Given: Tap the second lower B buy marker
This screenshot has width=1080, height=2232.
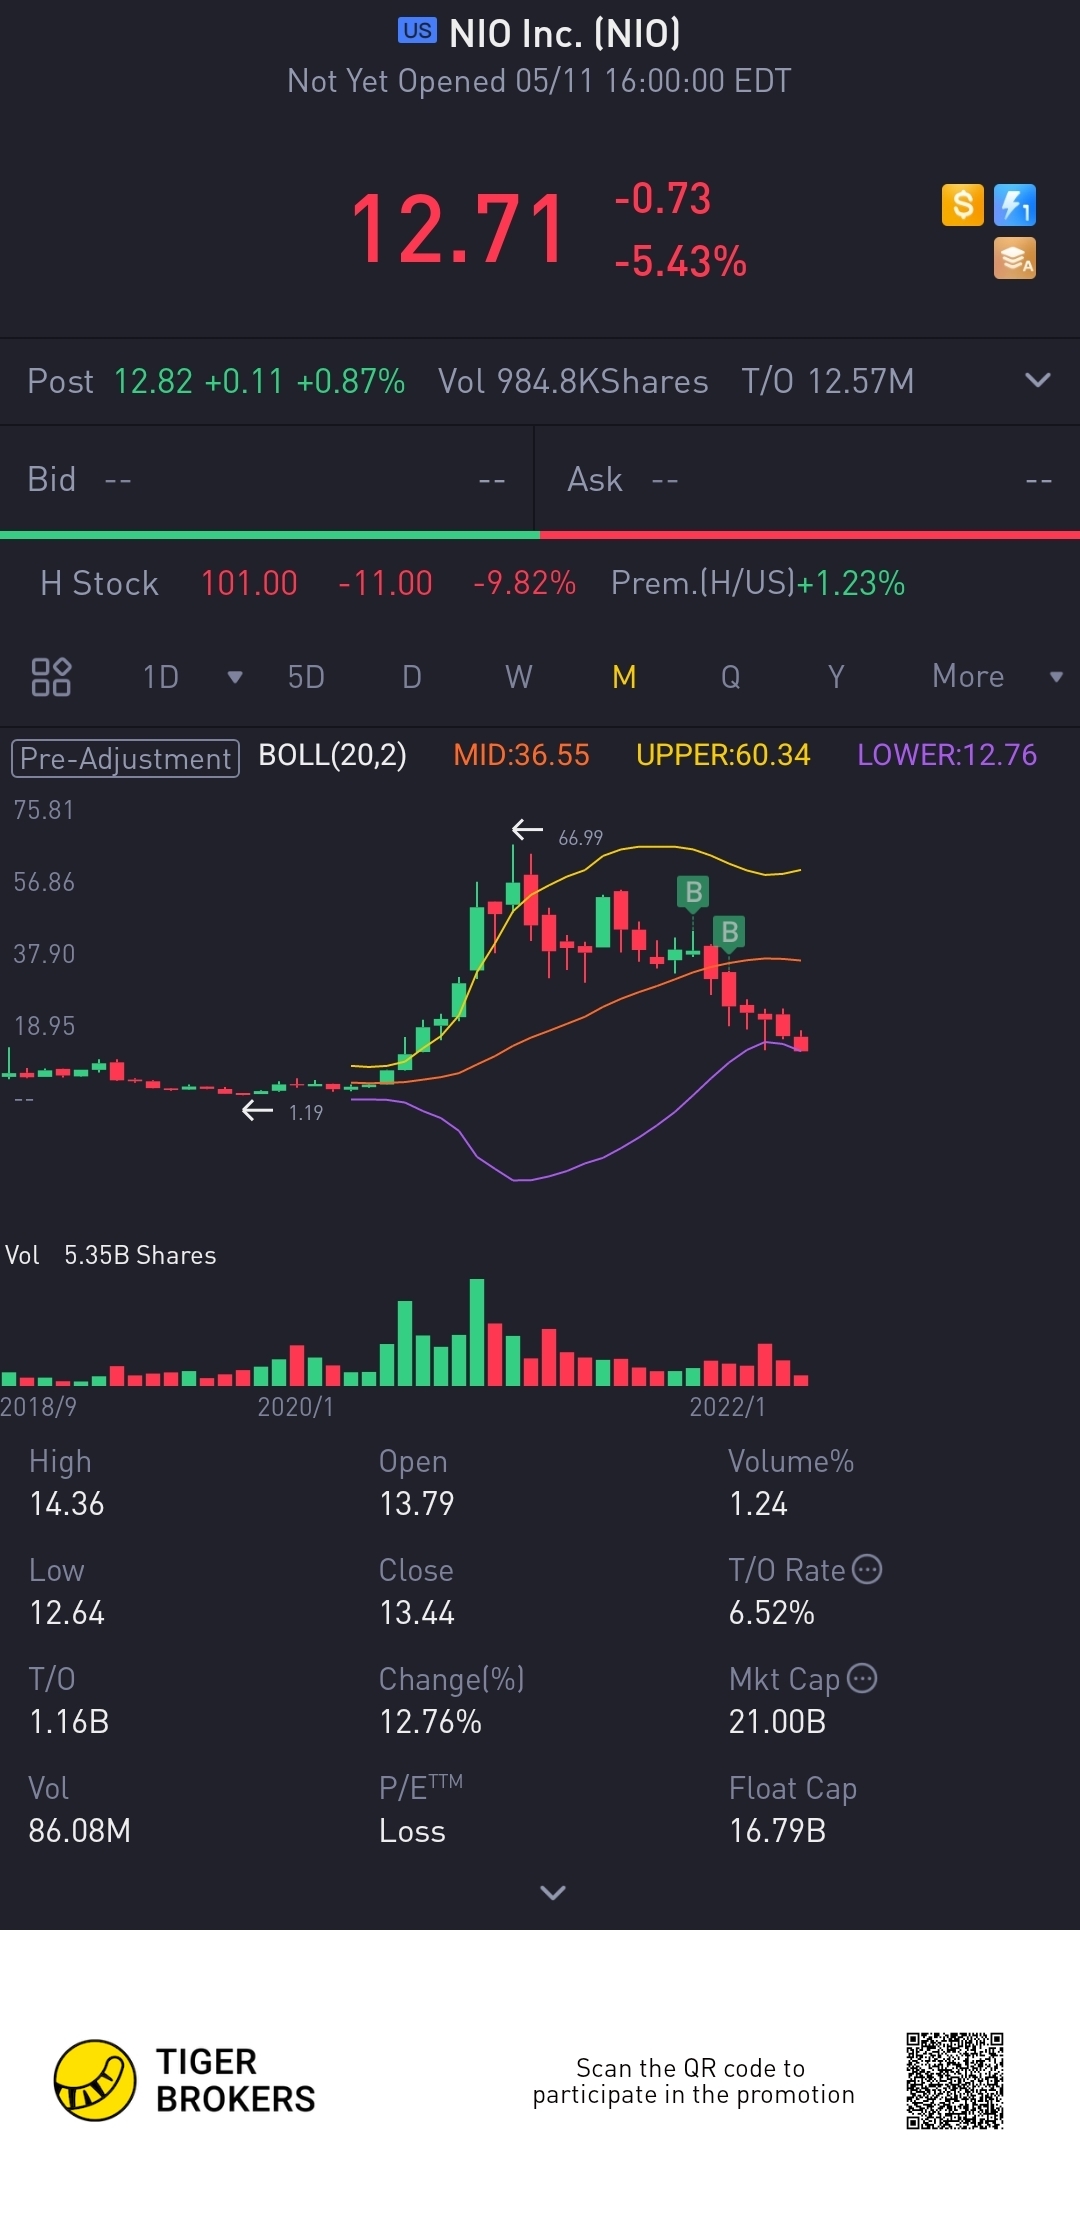Looking at the screenshot, I should coord(730,933).
